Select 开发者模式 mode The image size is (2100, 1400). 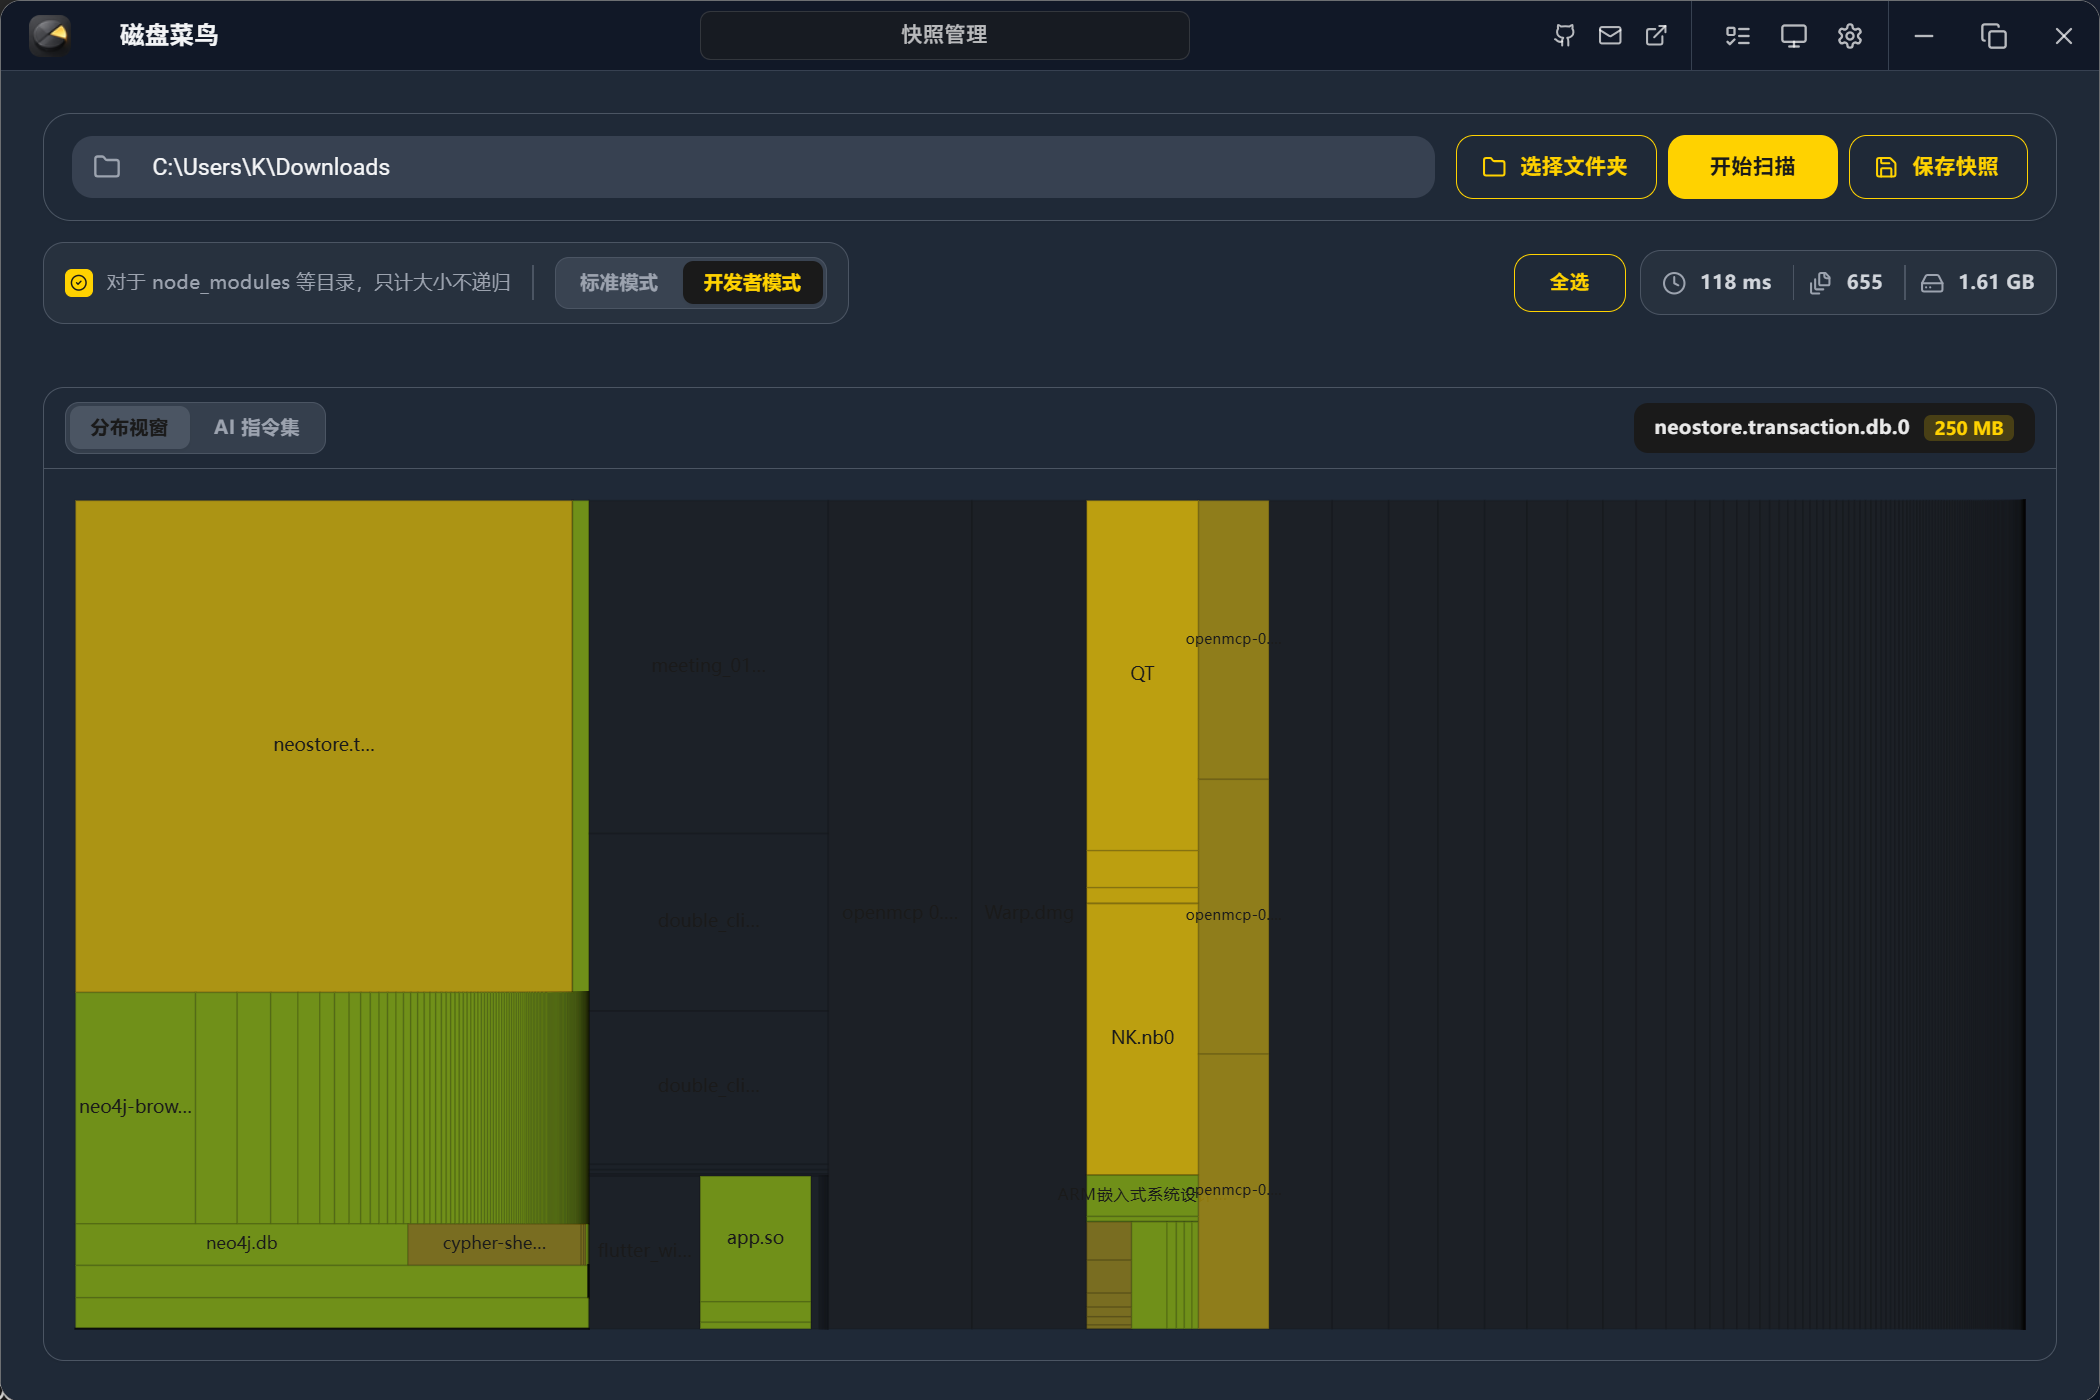click(752, 283)
